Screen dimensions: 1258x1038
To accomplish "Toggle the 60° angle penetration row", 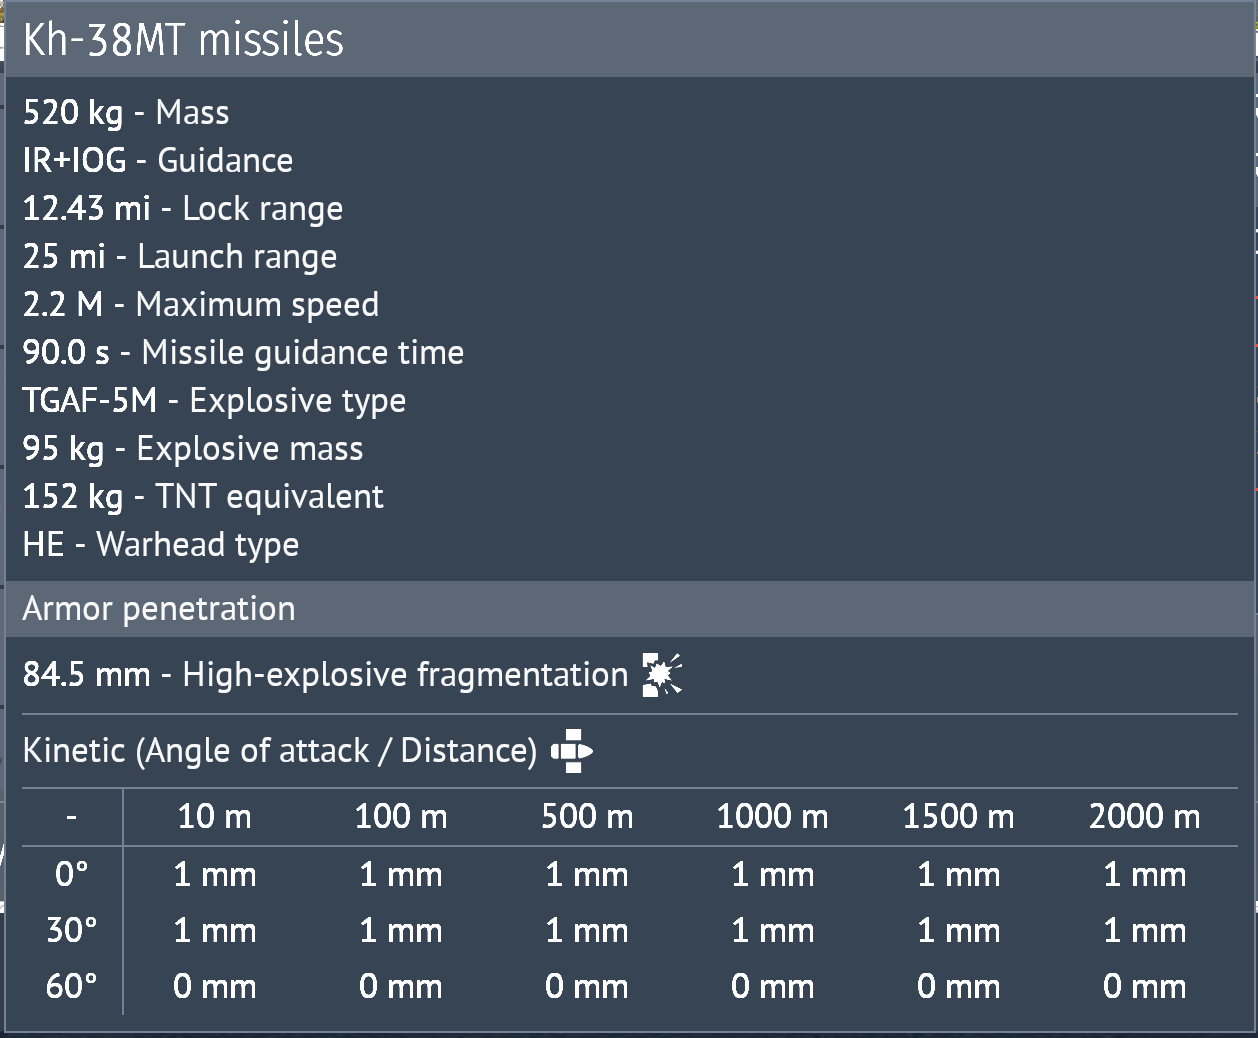I will tap(70, 986).
